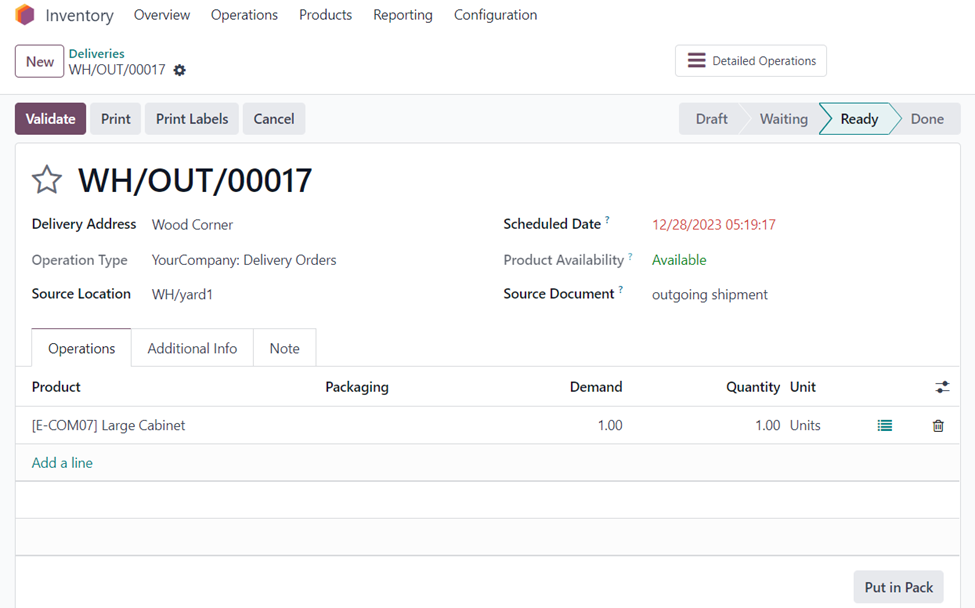Edit the Scheduled Date field
This screenshot has height=608, width=975.
[x=714, y=225]
